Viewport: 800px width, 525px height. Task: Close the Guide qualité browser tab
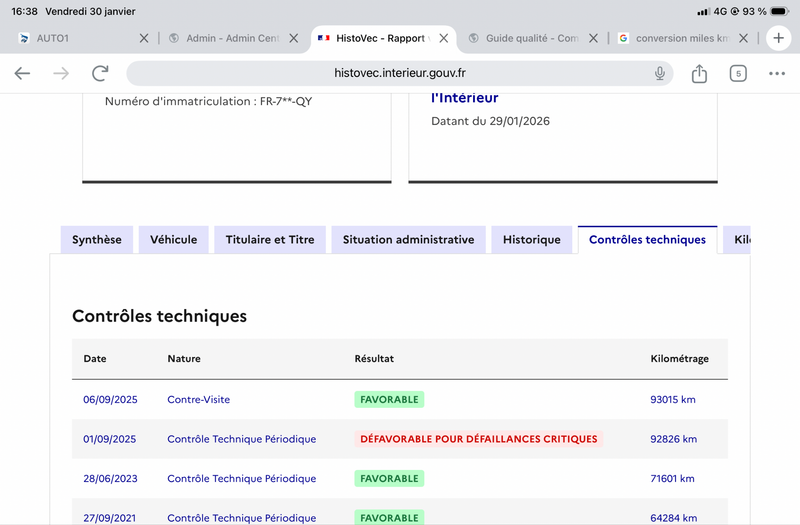[x=593, y=38]
